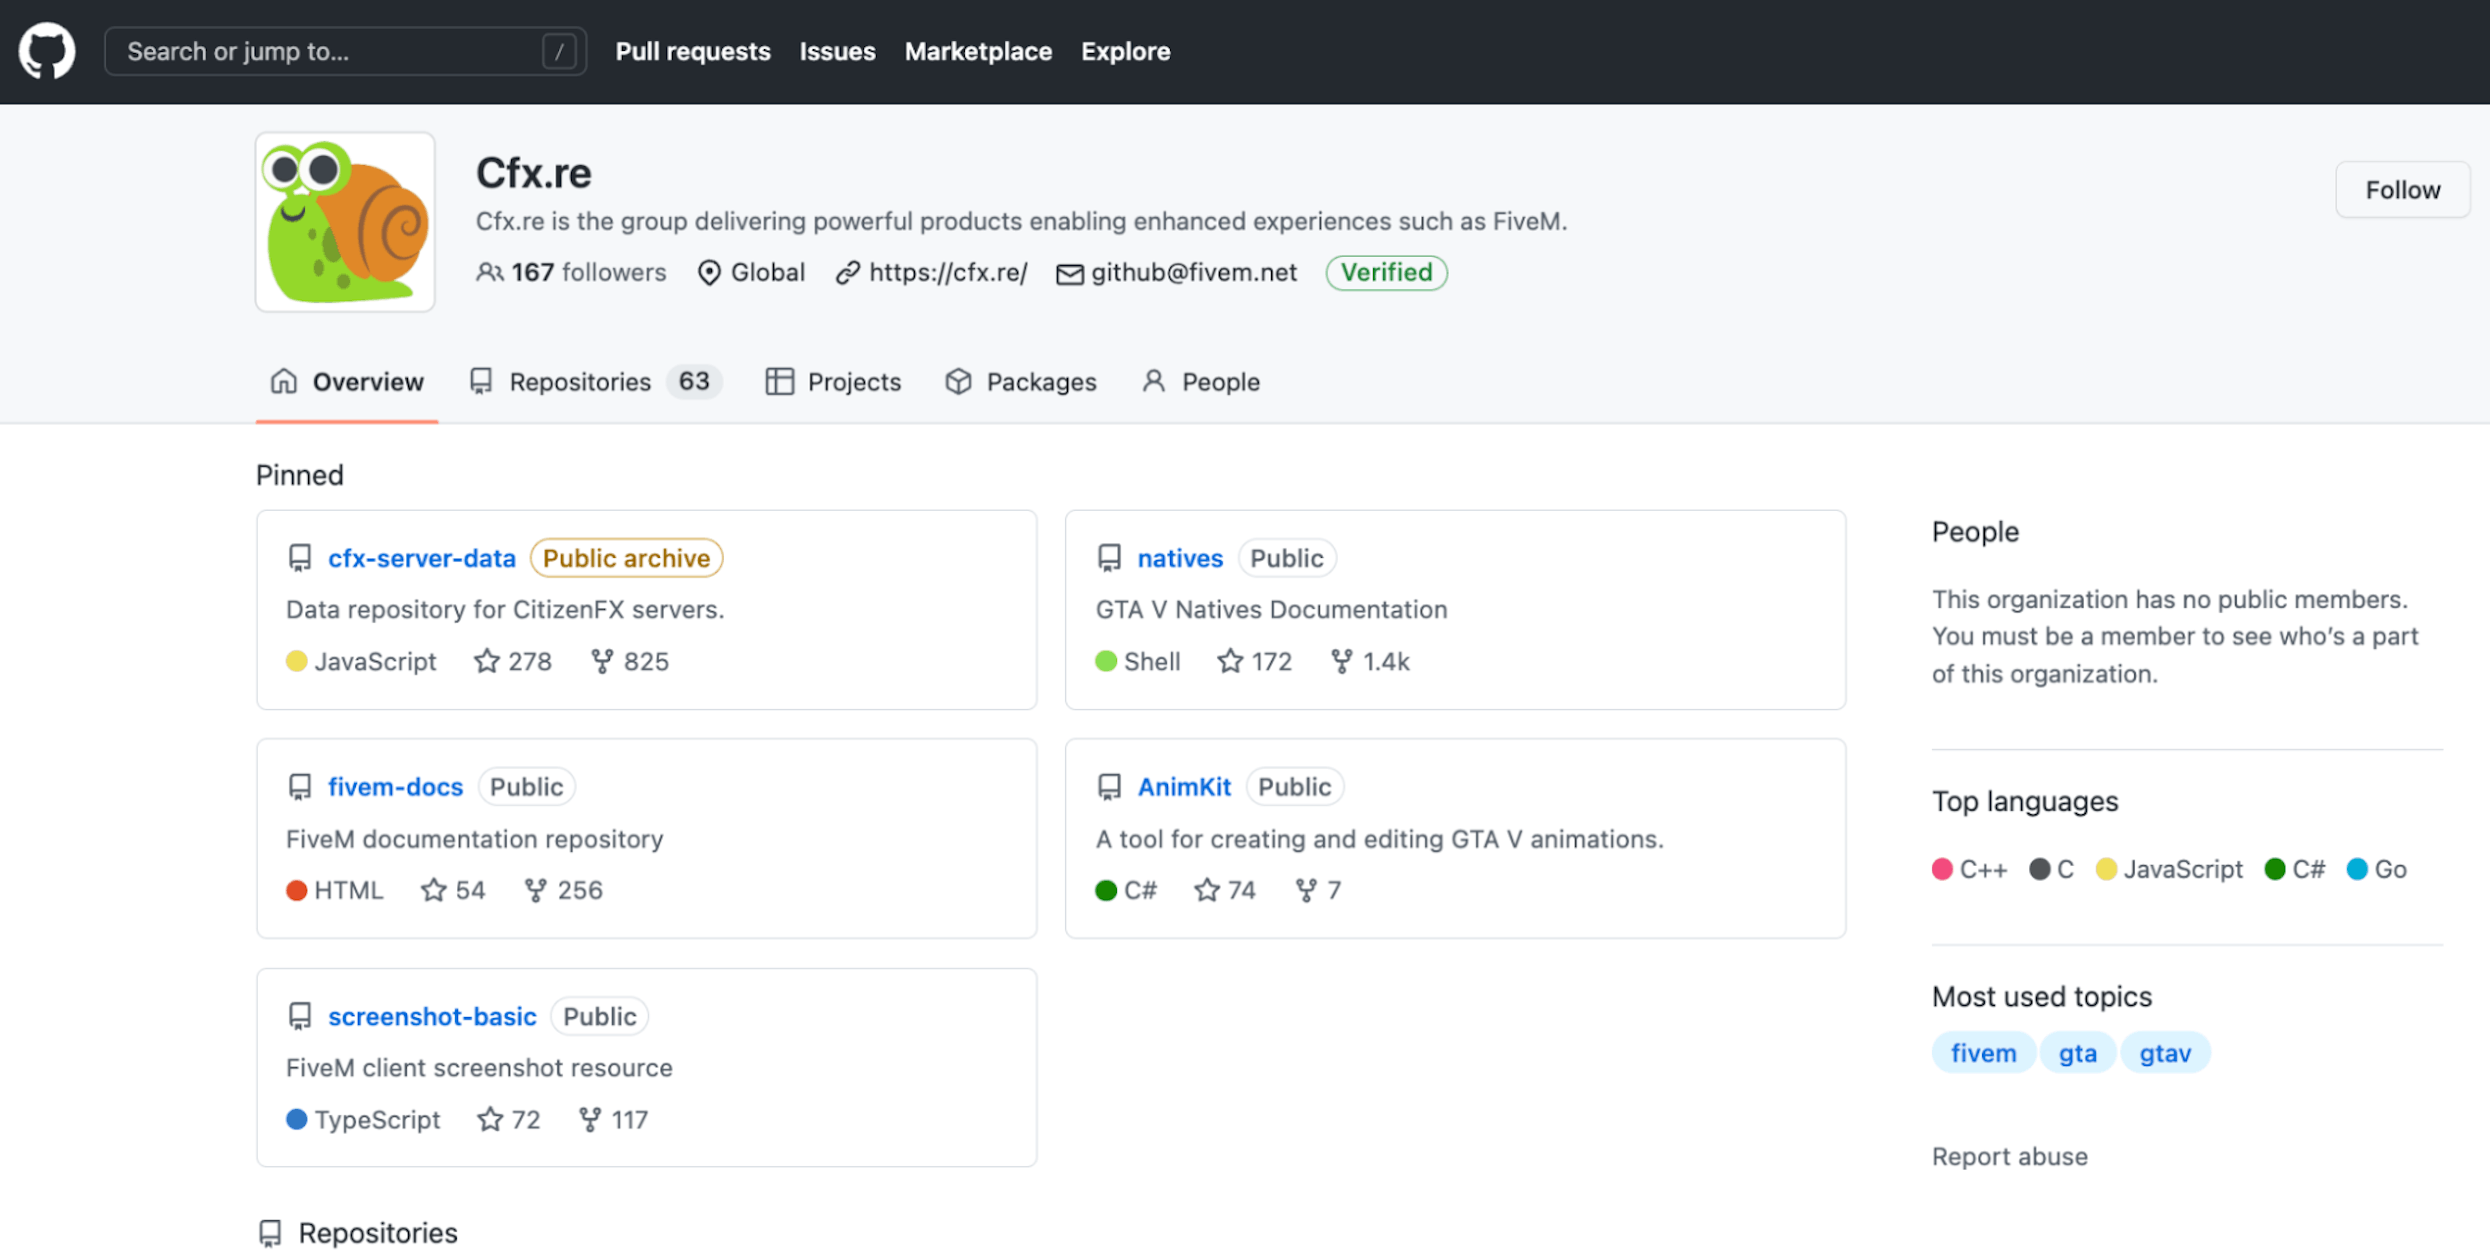The image size is (2490, 1257).
Task: Click the fork icon for AnimKit
Action: point(1306,890)
